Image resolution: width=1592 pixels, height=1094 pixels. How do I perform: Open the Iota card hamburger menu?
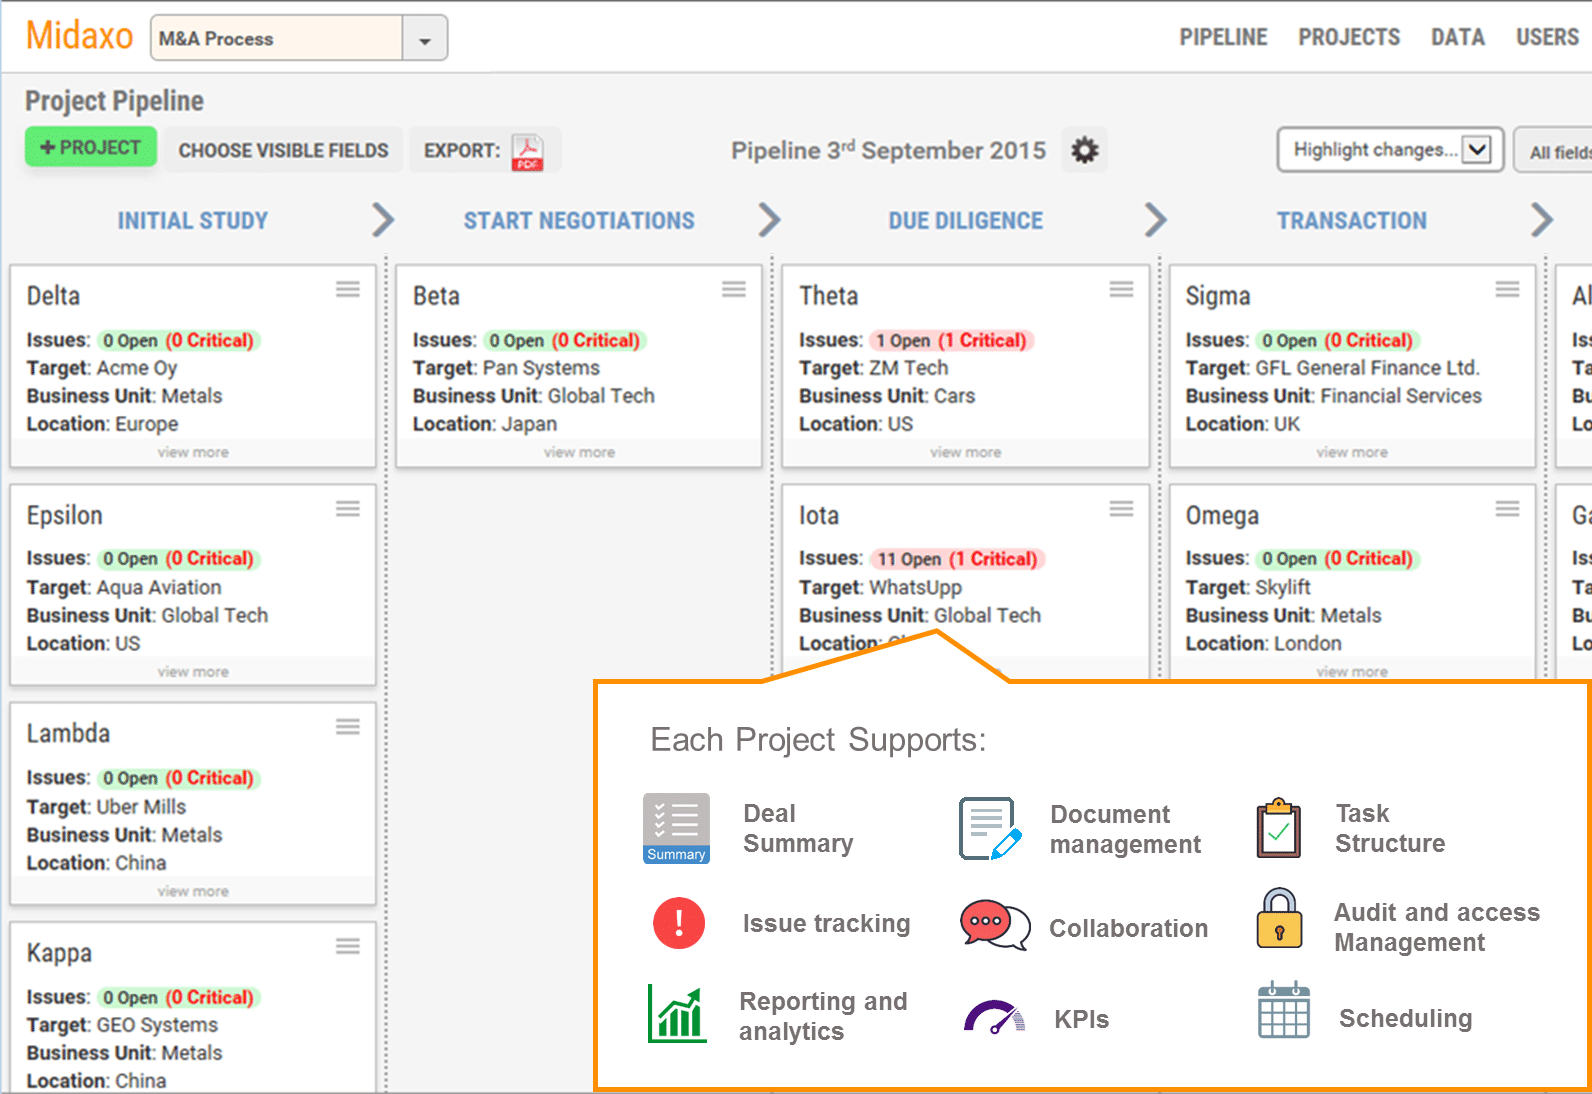click(1121, 509)
